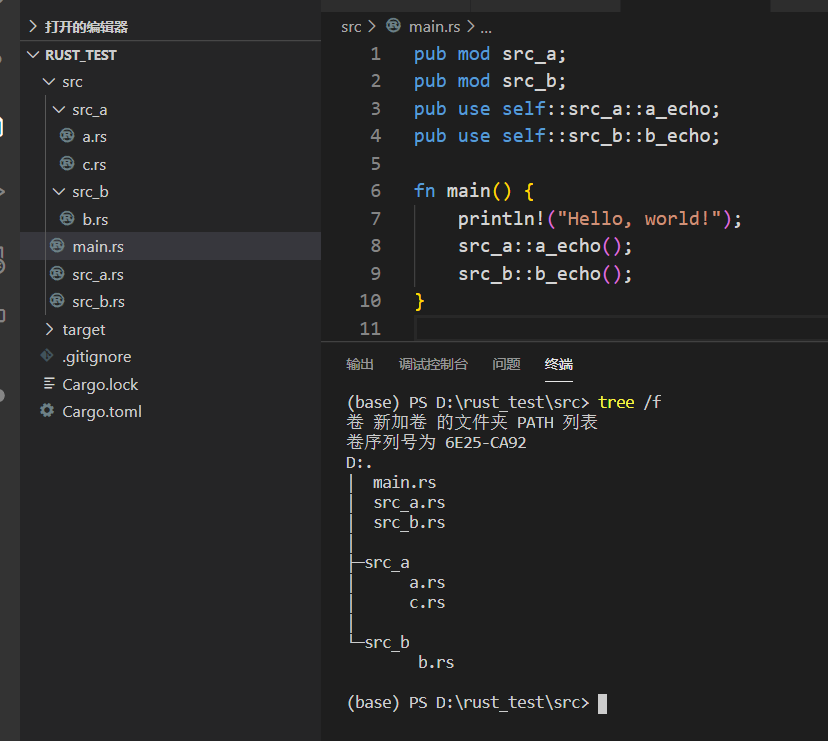The width and height of the screenshot is (828, 741).
Task: Click the Rust icon beside main.rs in explorer
Action: [x=57, y=246]
